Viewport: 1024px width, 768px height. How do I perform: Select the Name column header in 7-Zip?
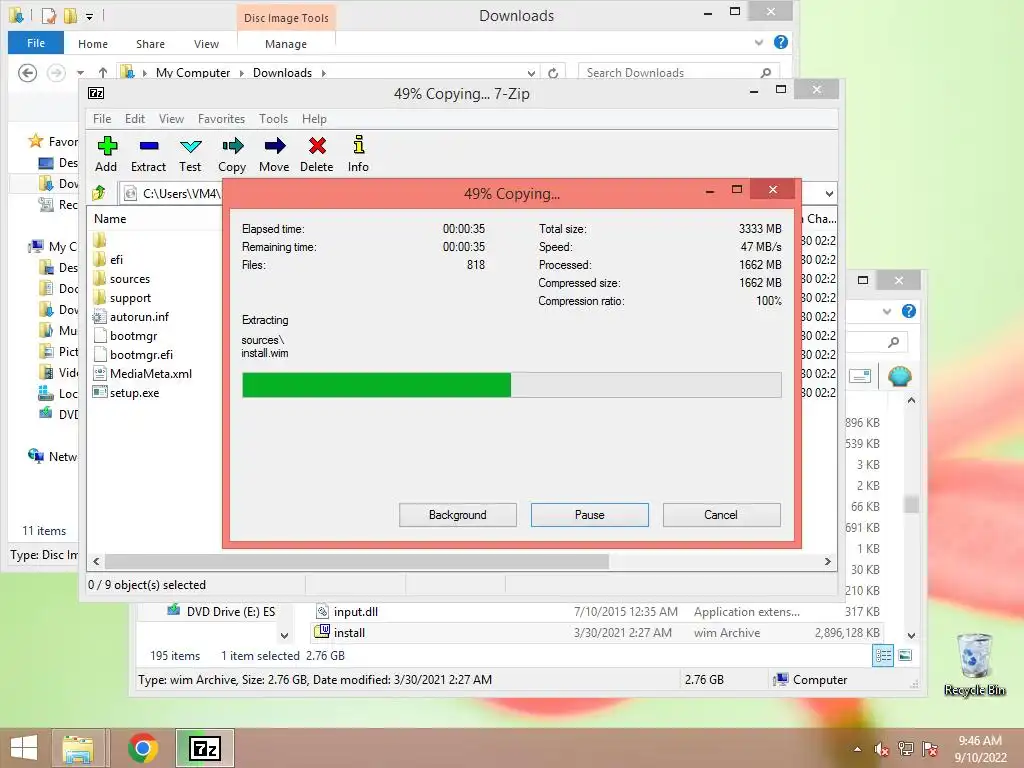pyautogui.click(x=110, y=219)
